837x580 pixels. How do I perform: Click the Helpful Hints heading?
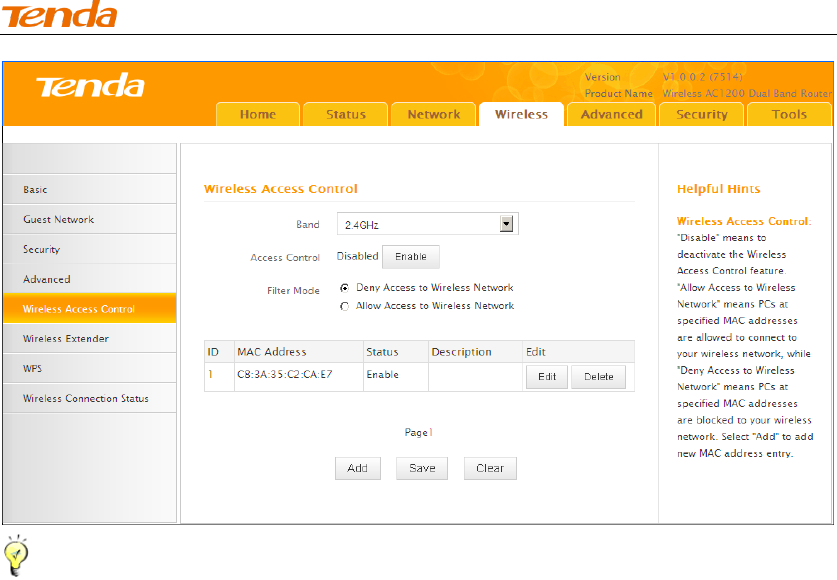coord(718,189)
